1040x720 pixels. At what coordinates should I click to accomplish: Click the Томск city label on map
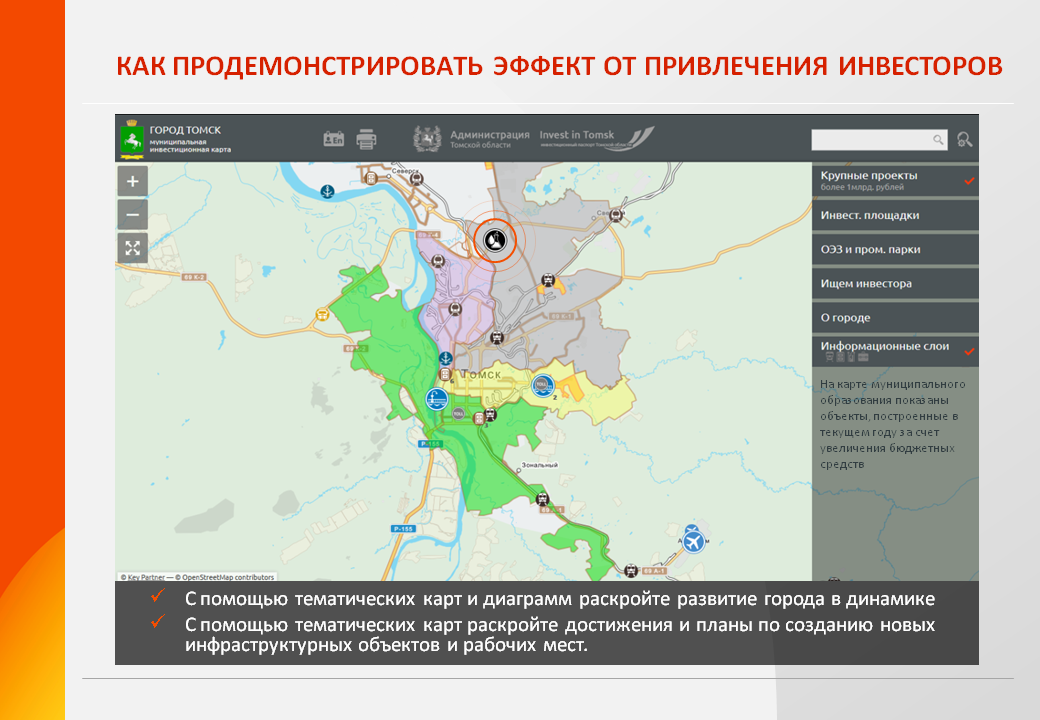(x=482, y=375)
